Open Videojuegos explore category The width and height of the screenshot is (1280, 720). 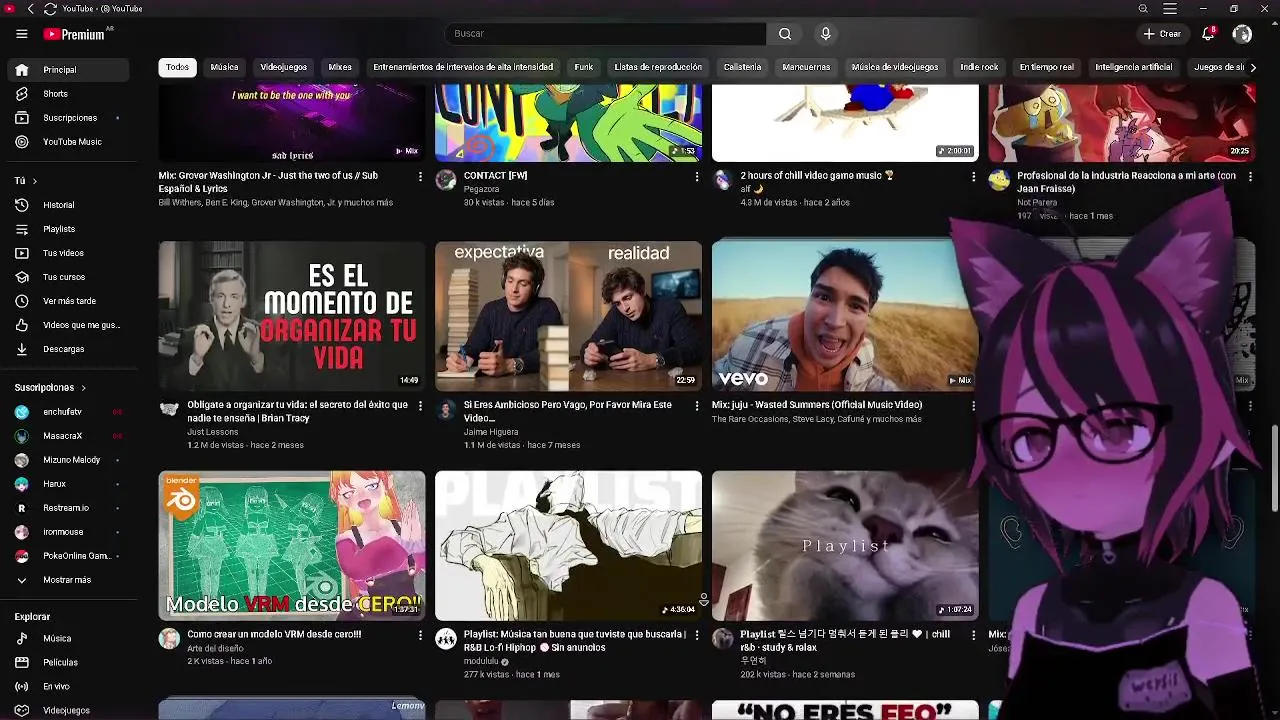(69, 710)
